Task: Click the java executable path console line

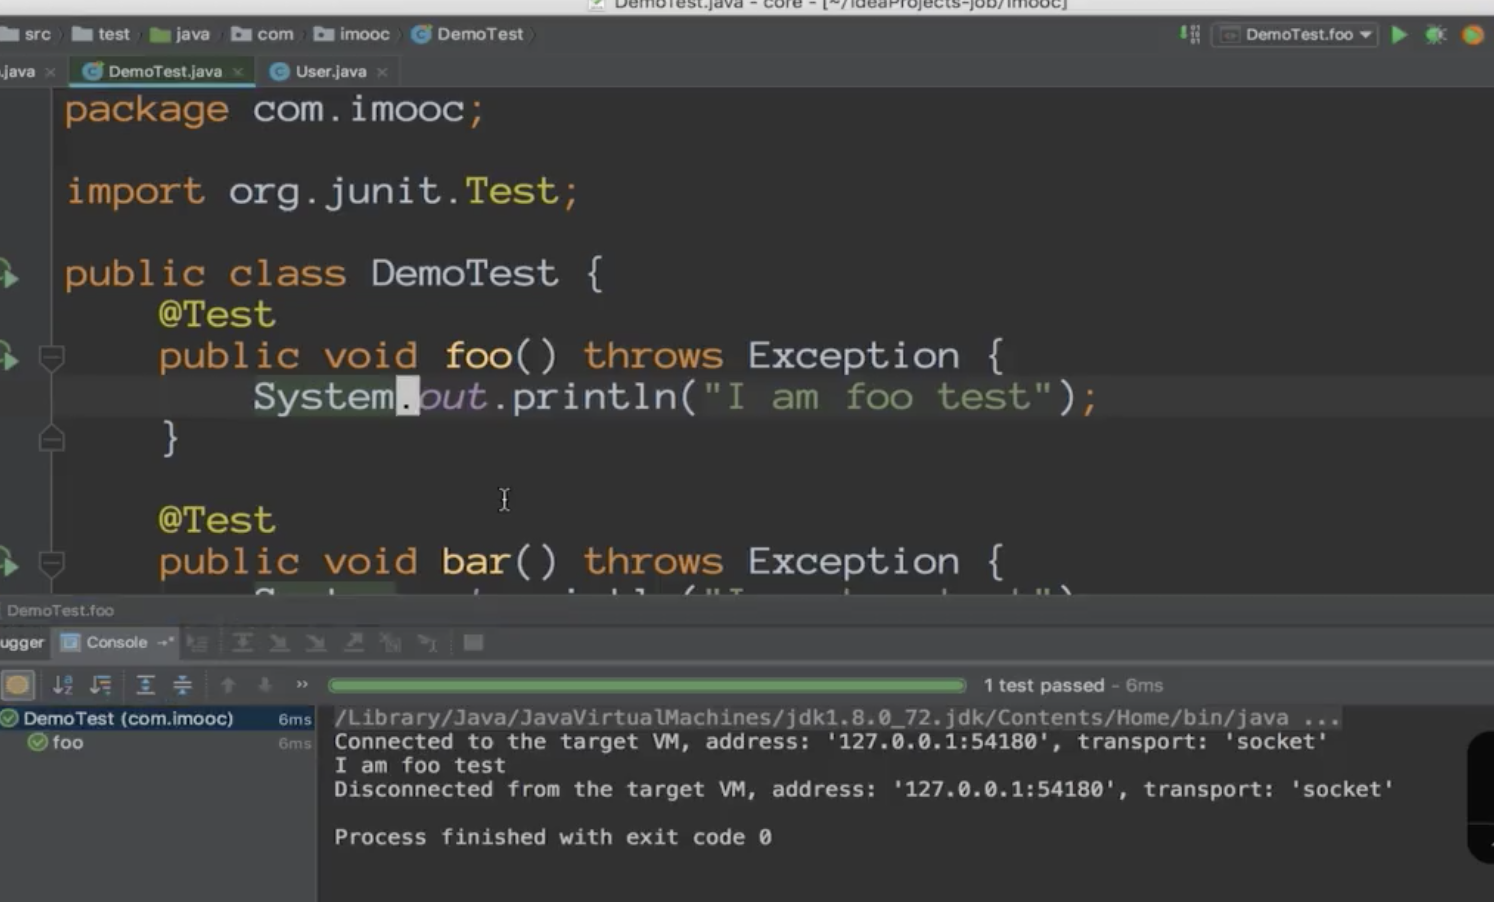Action: tap(836, 718)
